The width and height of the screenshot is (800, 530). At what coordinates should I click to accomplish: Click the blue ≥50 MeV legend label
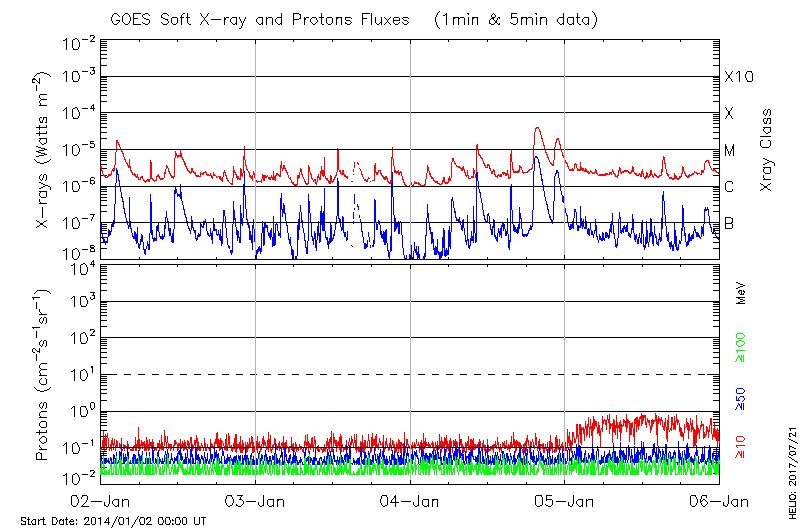[x=741, y=398]
